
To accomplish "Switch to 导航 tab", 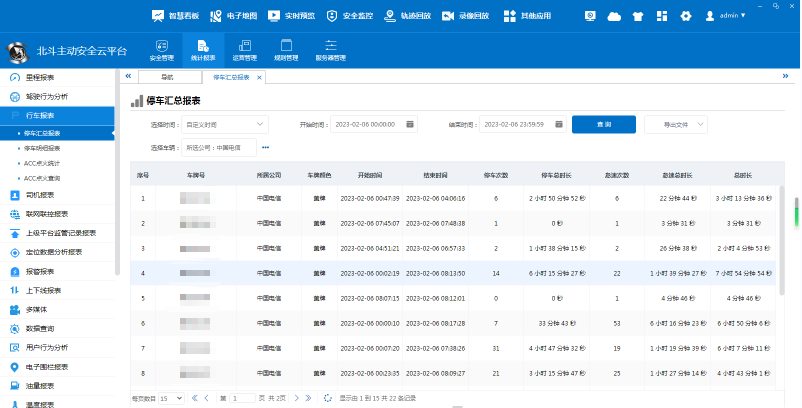I will click(167, 76).
